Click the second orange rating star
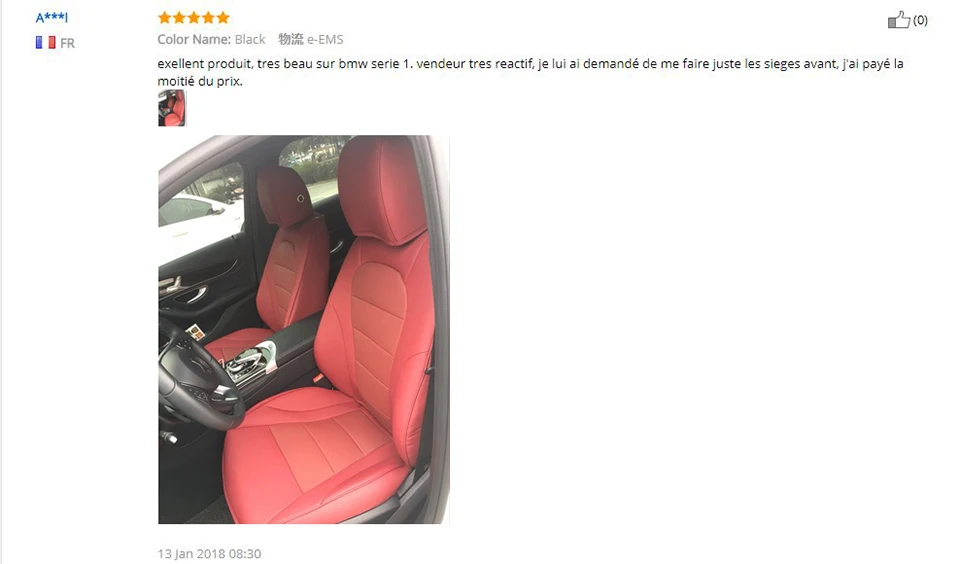Image resolution: width=960 pixels, height=564 pixels. click(x=179, y=18)
